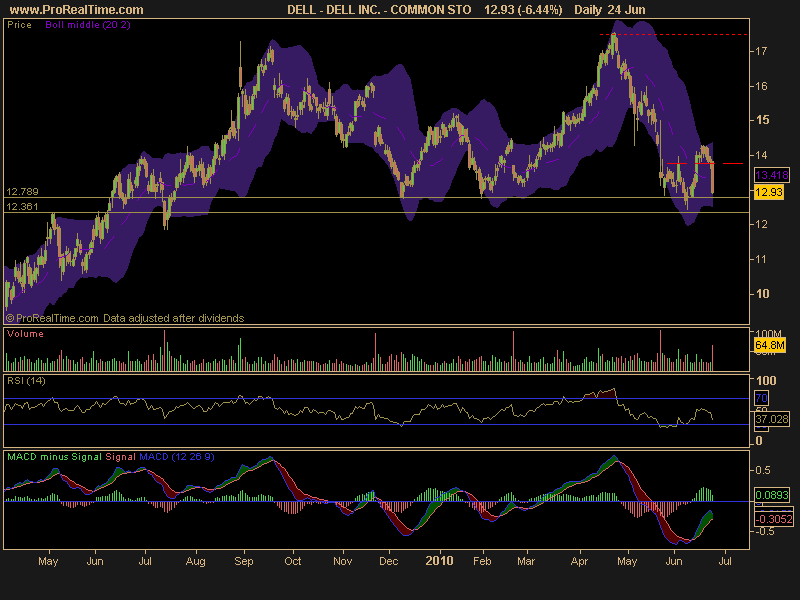The height and width of the screenshot is (600, 800).
Task: Click the 100 RSI axis label
Action: 766,381
